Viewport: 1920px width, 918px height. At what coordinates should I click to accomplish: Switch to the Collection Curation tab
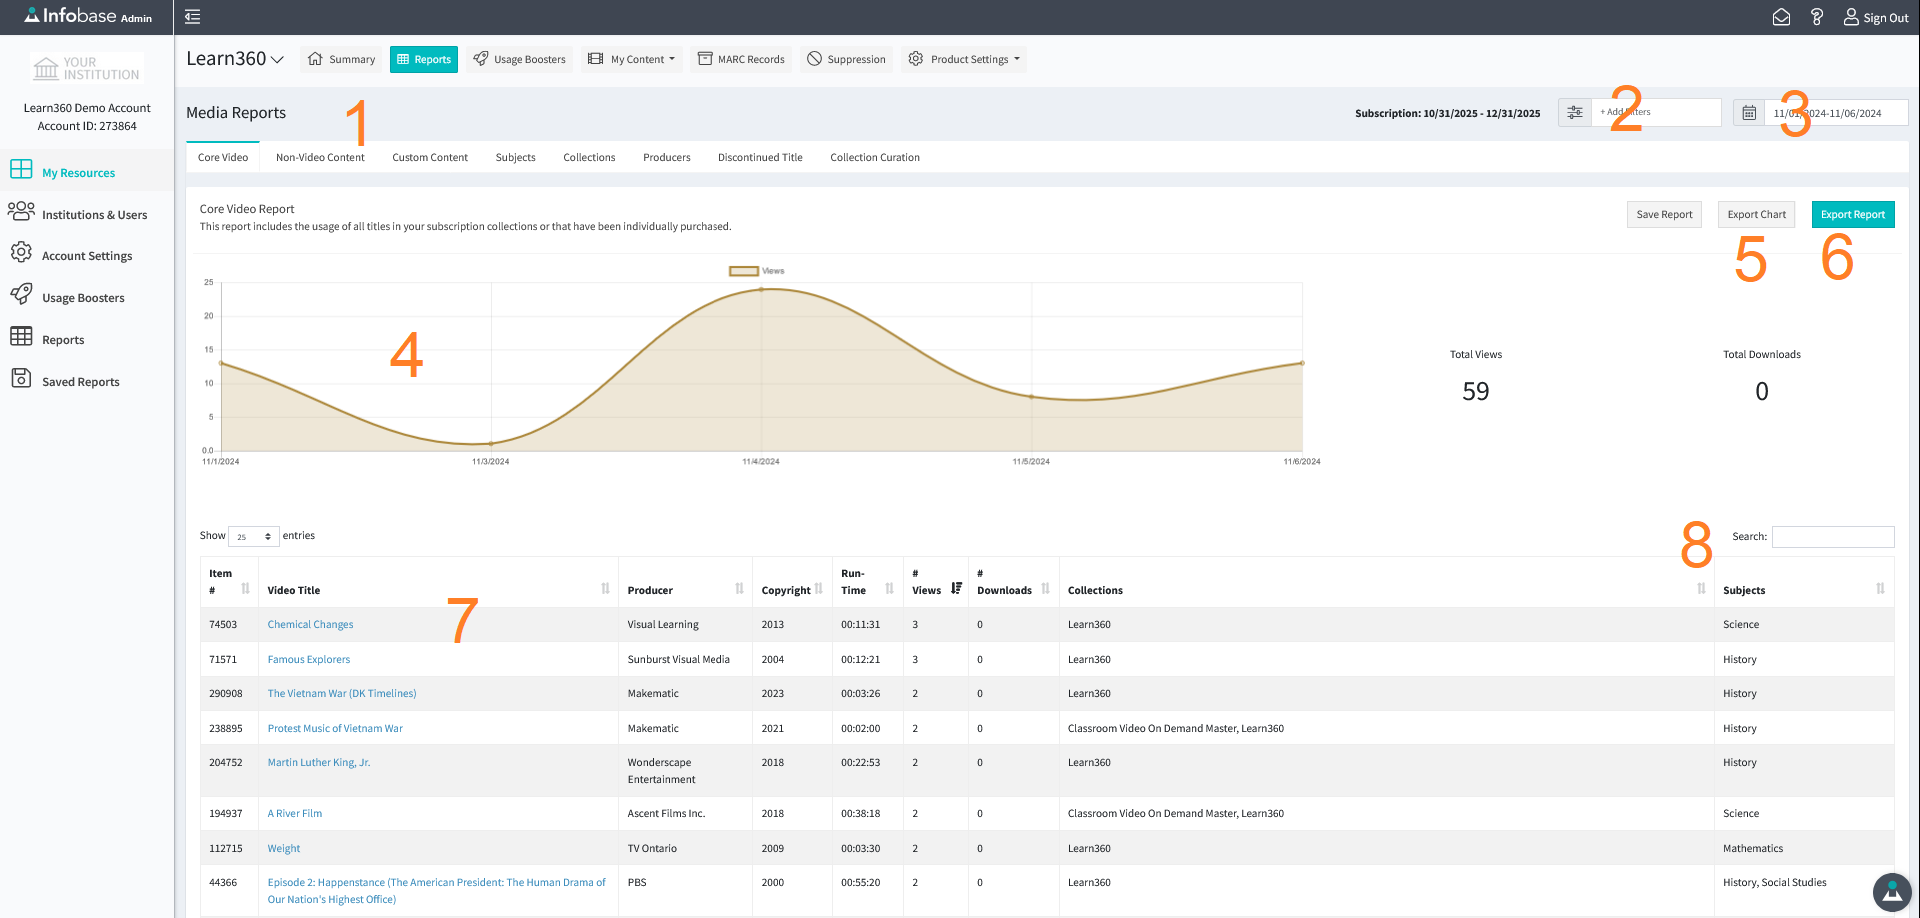(875, 157)
